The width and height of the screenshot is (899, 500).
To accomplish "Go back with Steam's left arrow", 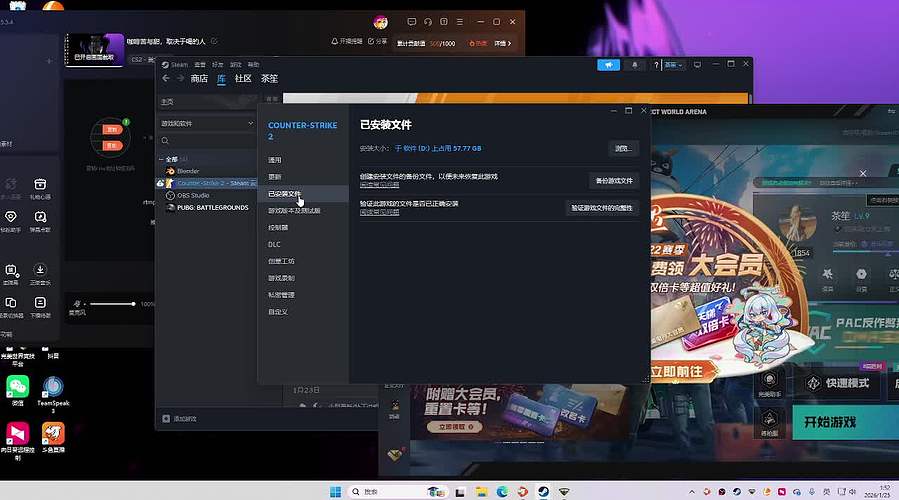I will tap(166, 79).
